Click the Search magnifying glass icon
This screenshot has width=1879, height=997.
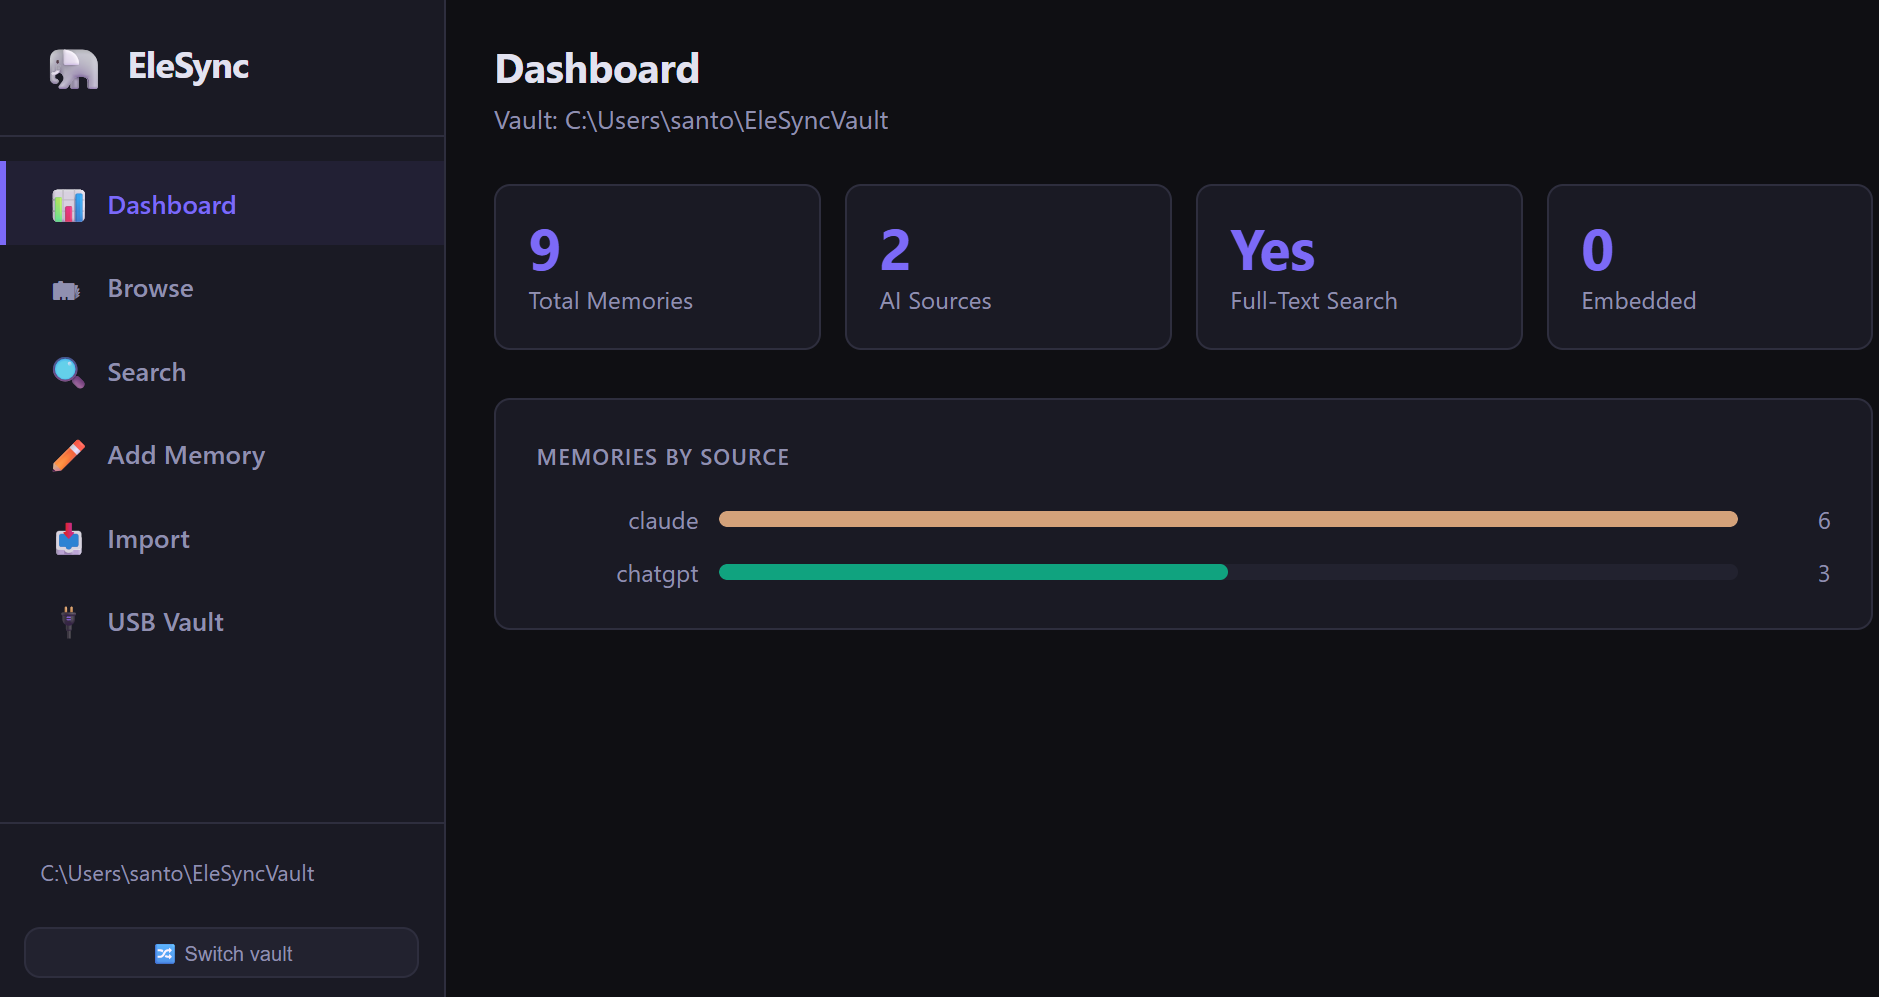(x=69, y=372)
